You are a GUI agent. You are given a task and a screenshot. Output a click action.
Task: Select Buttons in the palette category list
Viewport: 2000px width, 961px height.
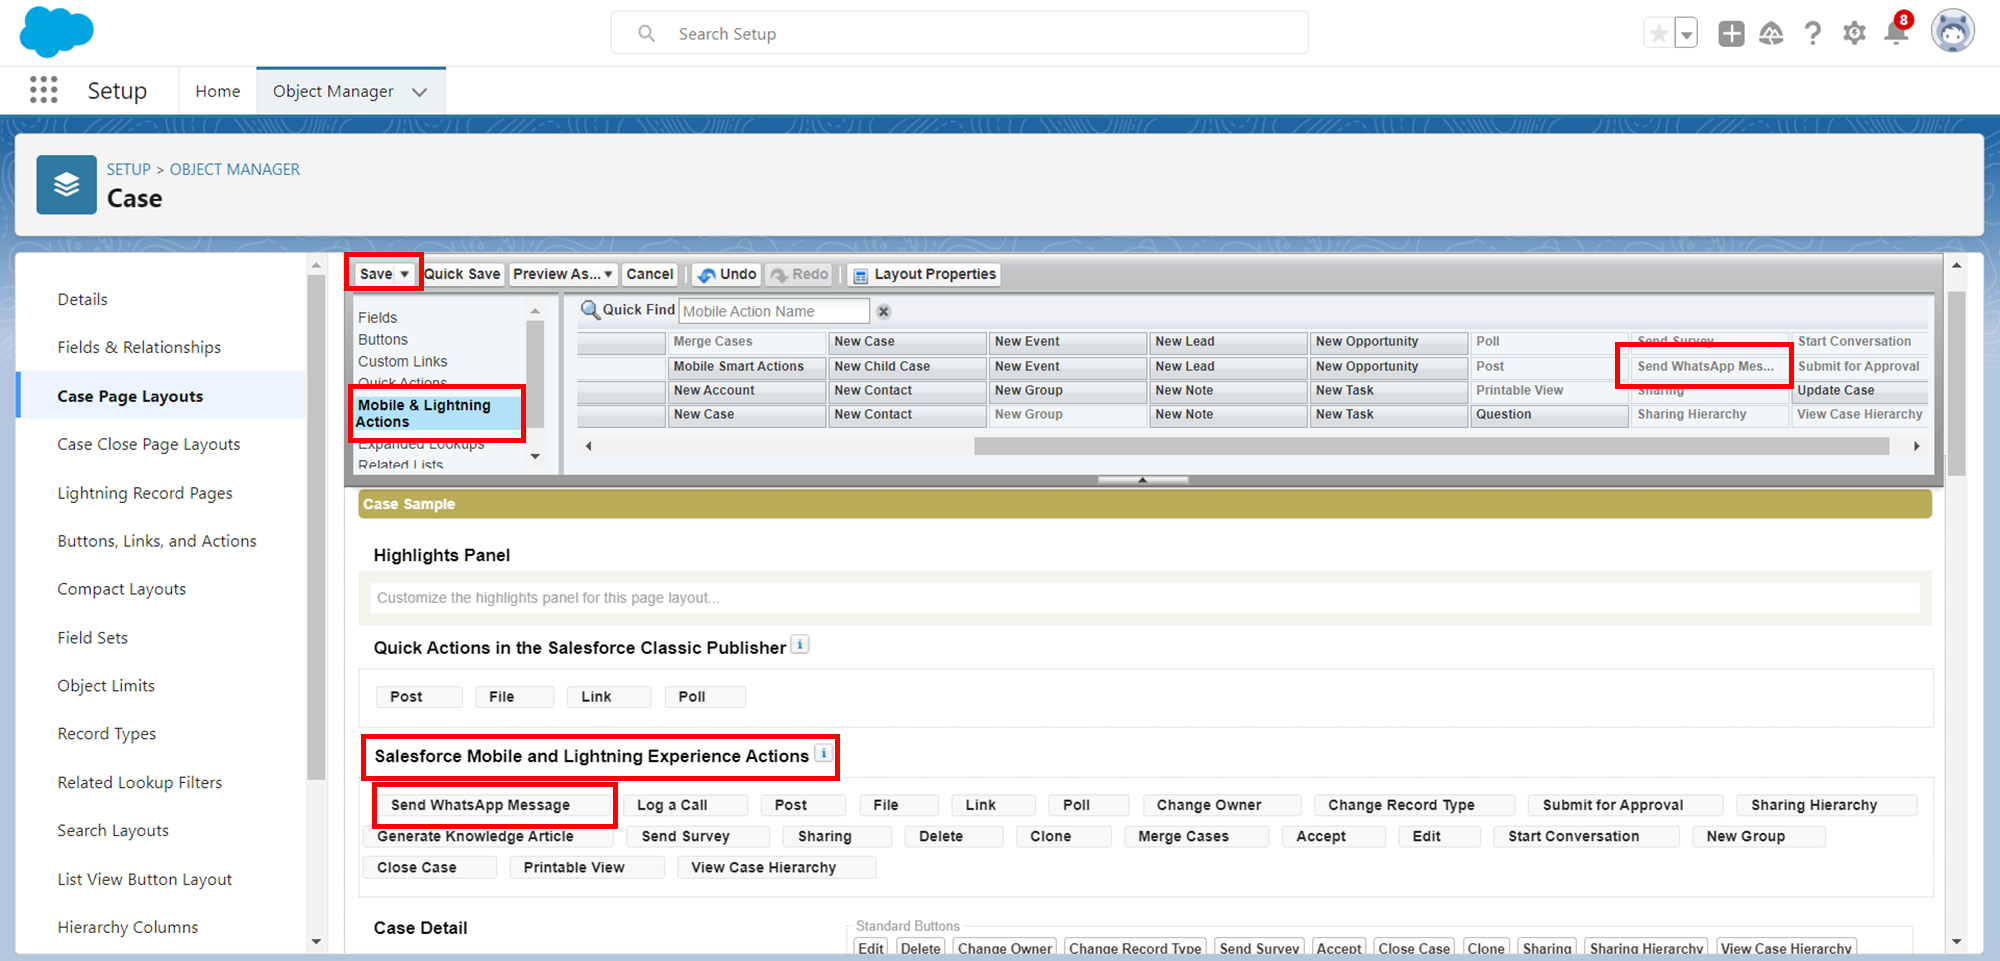tap(383, 339)
